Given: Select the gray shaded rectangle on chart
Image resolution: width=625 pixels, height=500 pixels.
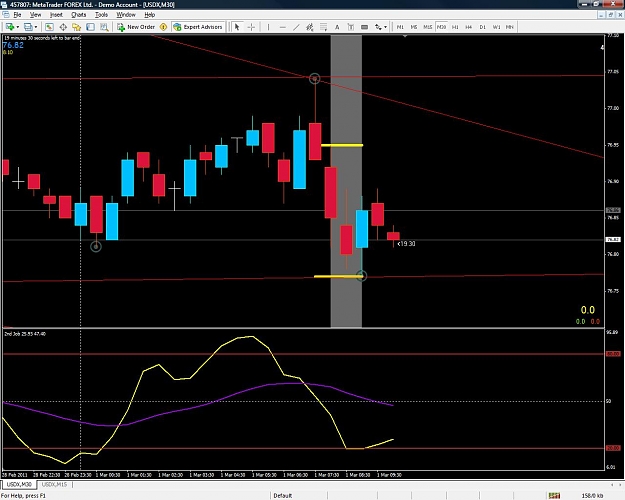Looking at the screenshot, I should pyautogui.click(x=346, y=181).
